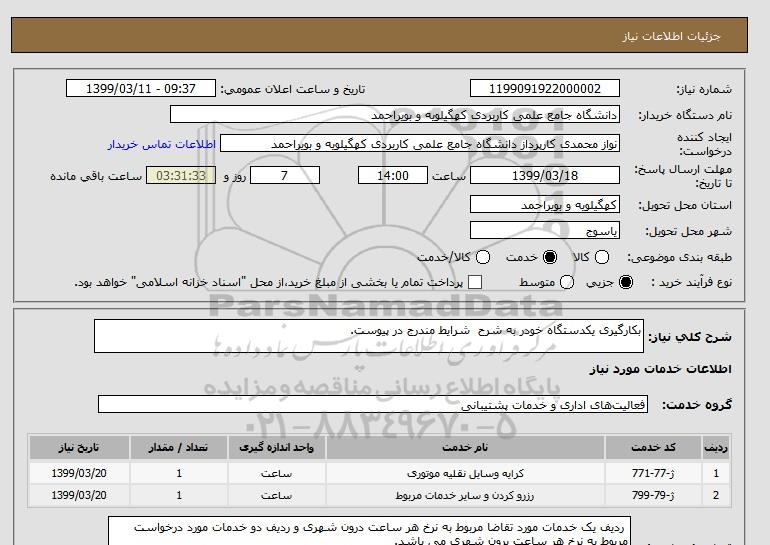This screenshot has height=545, width=770.
Task: Select the خدمت radio button
Action: pyautogui.click(x=550, y=257)
